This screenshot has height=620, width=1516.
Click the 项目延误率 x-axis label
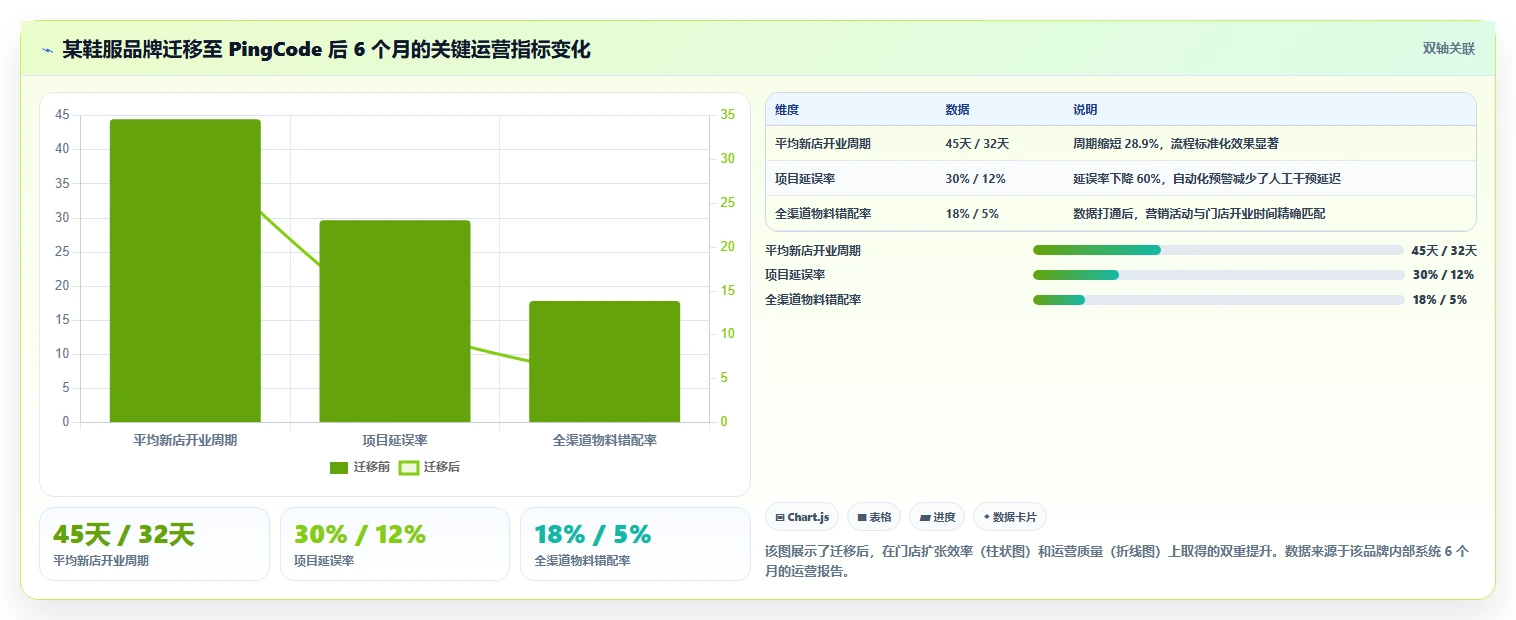click(x=395, y=440)
